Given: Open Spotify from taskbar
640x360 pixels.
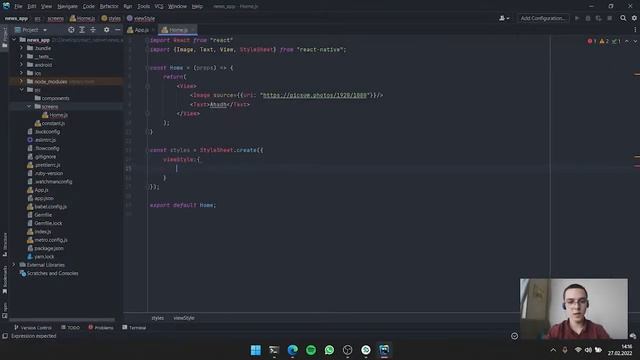Looking at the screenshot, I should pyautogui.click(x=311, y=350).
